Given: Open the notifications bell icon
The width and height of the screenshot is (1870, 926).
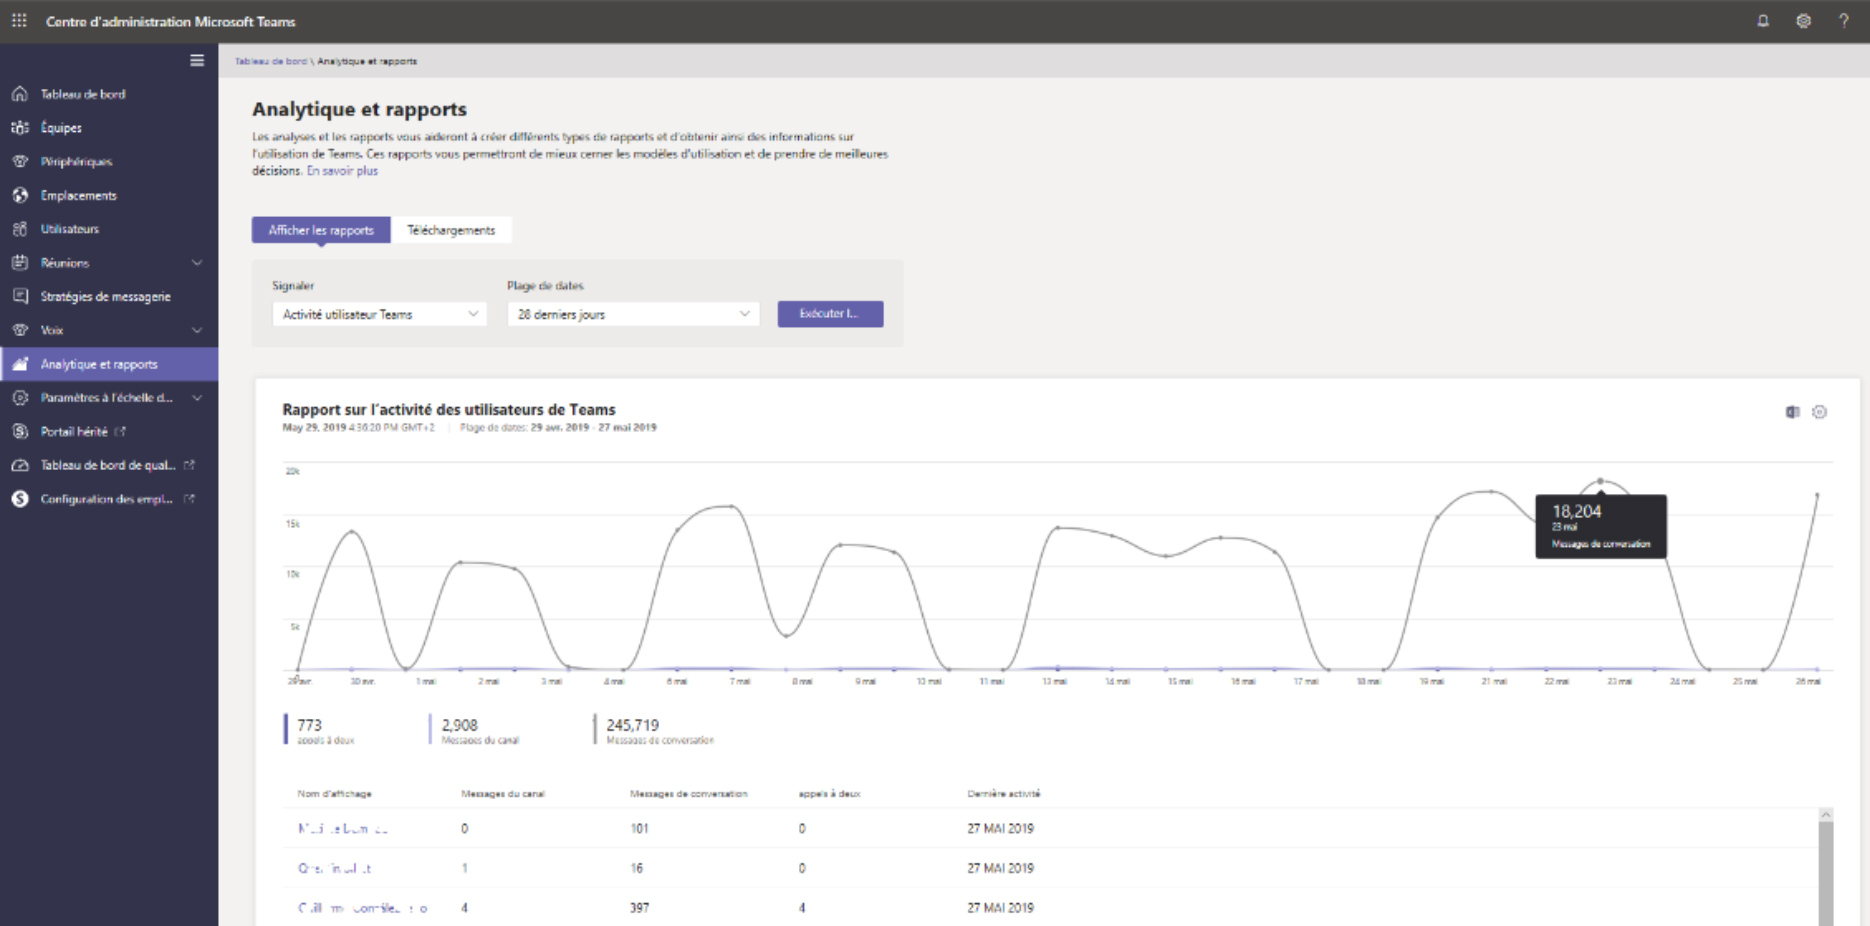Looking at the screenshot, I should [1763, 21].
